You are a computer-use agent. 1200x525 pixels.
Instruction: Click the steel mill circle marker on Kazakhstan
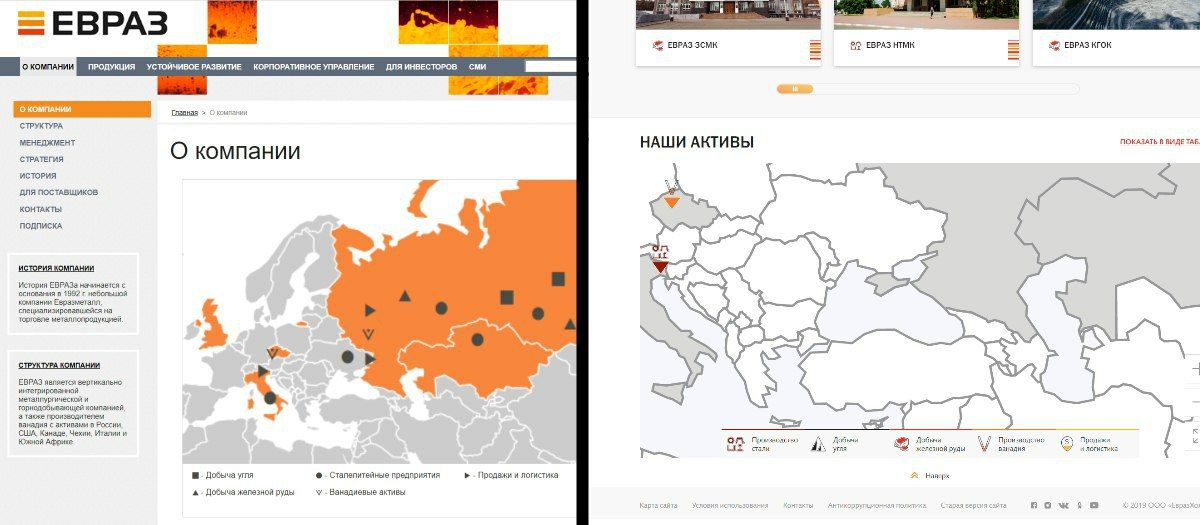(477, 340)
